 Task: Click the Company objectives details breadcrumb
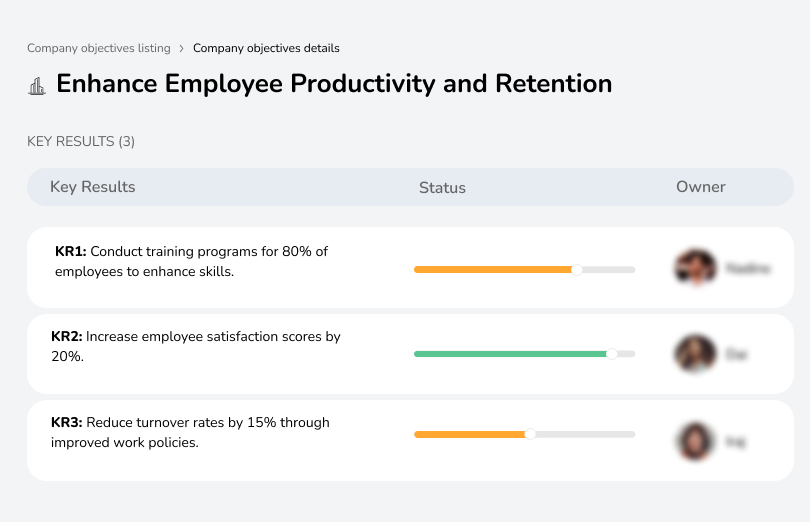(266, 48)
